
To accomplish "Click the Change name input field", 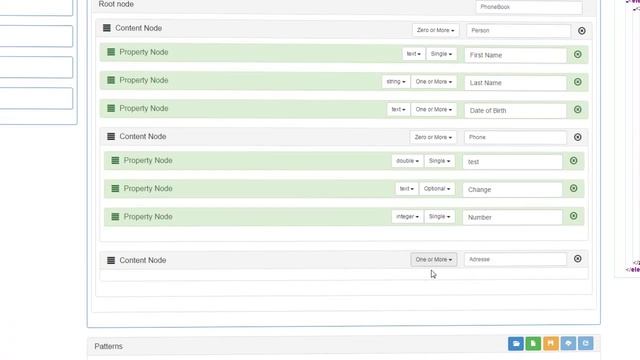I will tap(513, 189).
